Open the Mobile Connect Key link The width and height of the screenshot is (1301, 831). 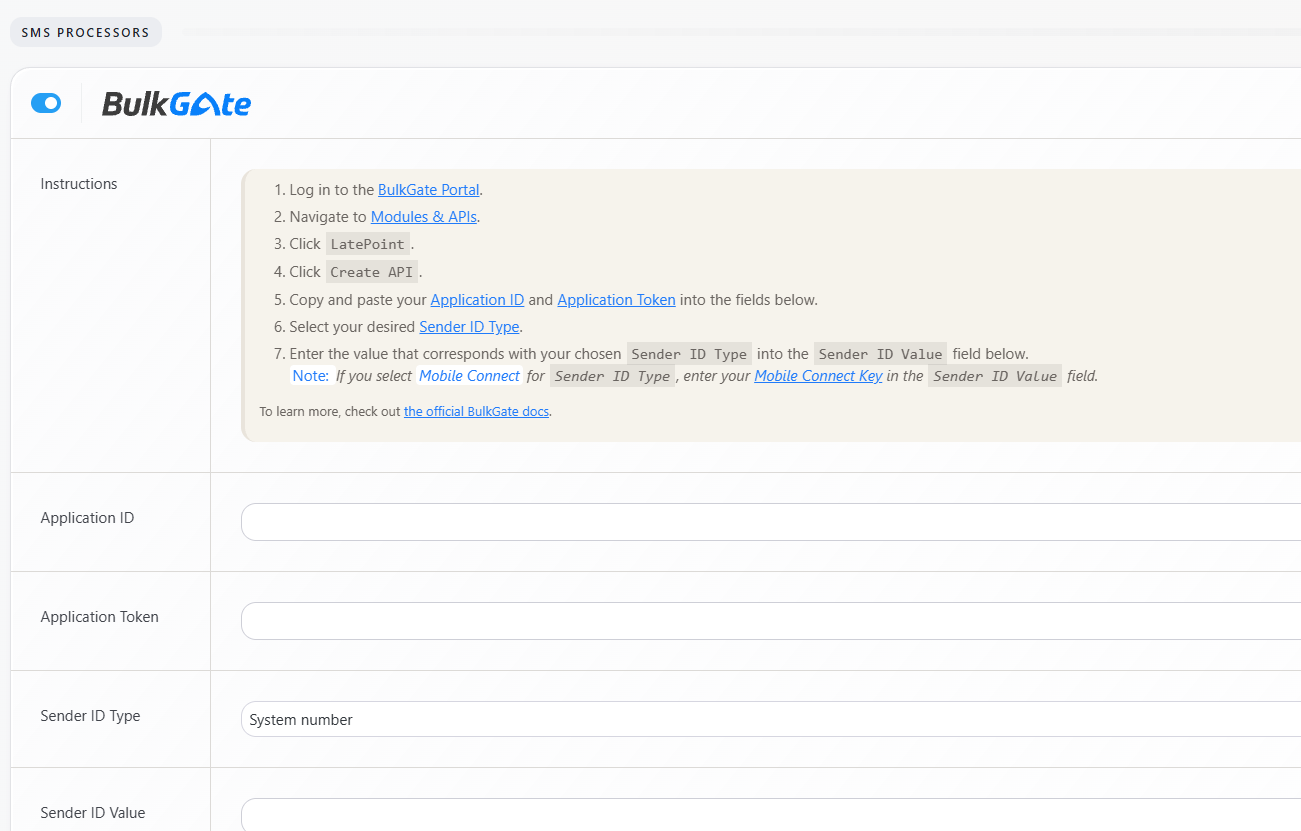[x=818, y=376]
